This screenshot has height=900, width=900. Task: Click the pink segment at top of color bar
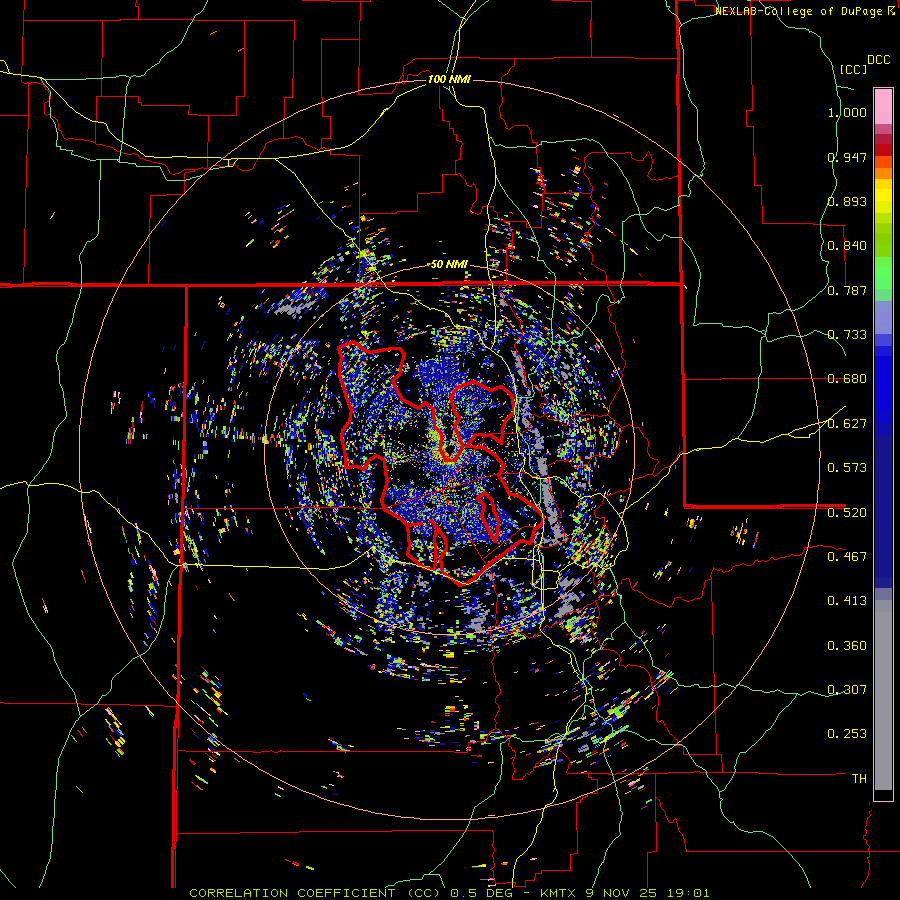pyautogui.click(x=883, y=106)
